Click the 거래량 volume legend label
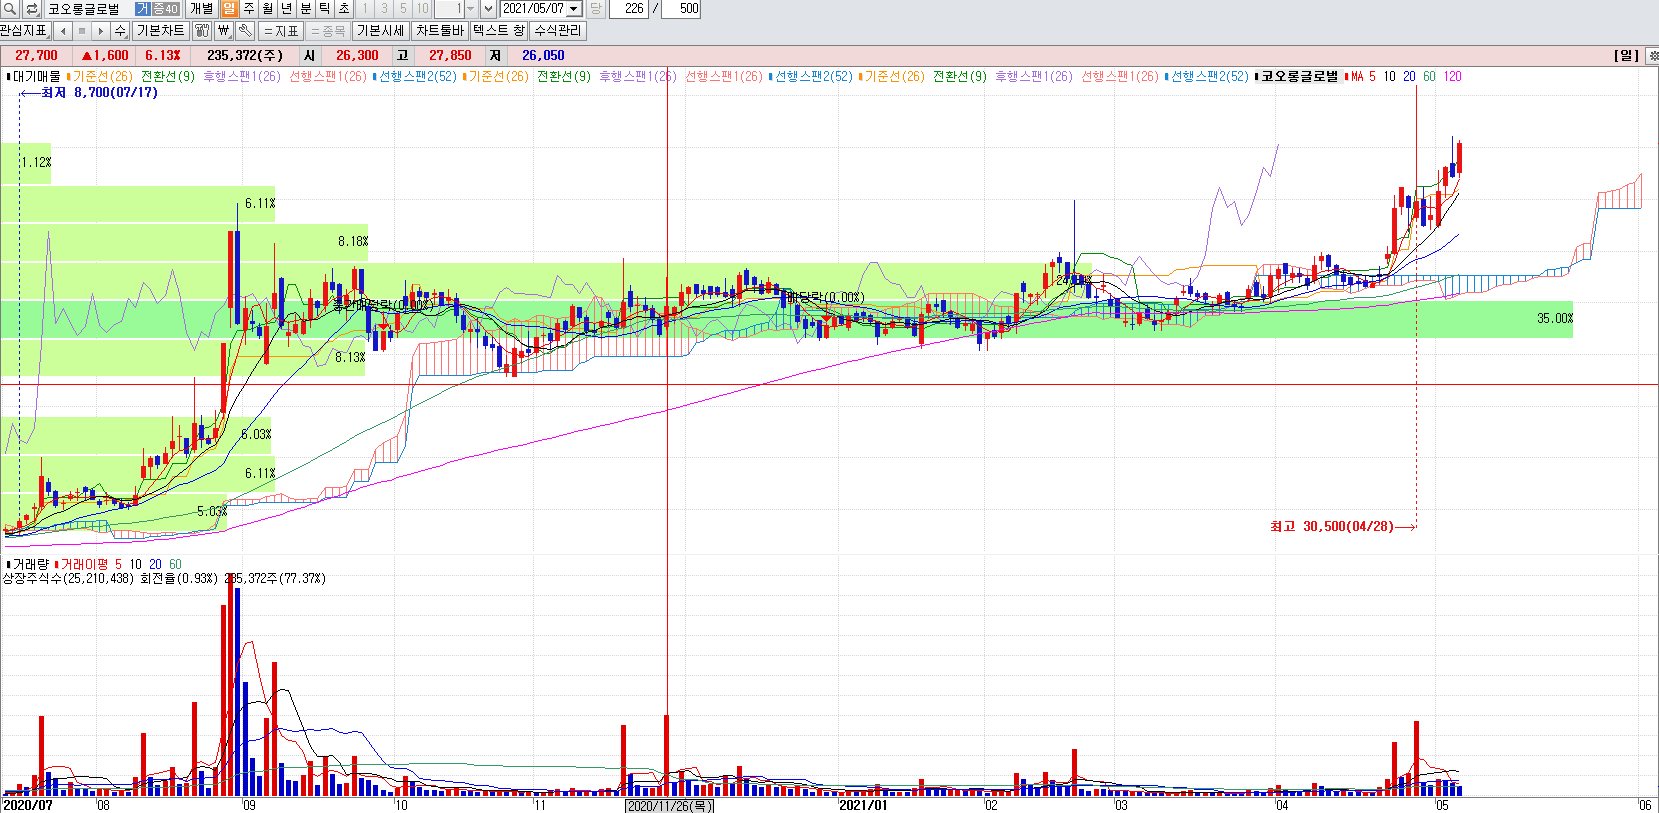This screenshot has height=813, width=1659. [x=29, y=564]
